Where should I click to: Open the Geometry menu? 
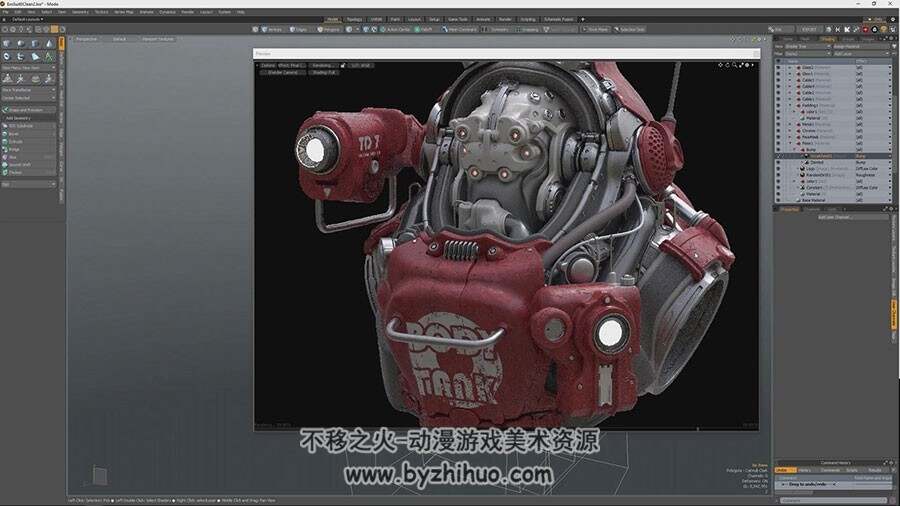coord(80,11)
